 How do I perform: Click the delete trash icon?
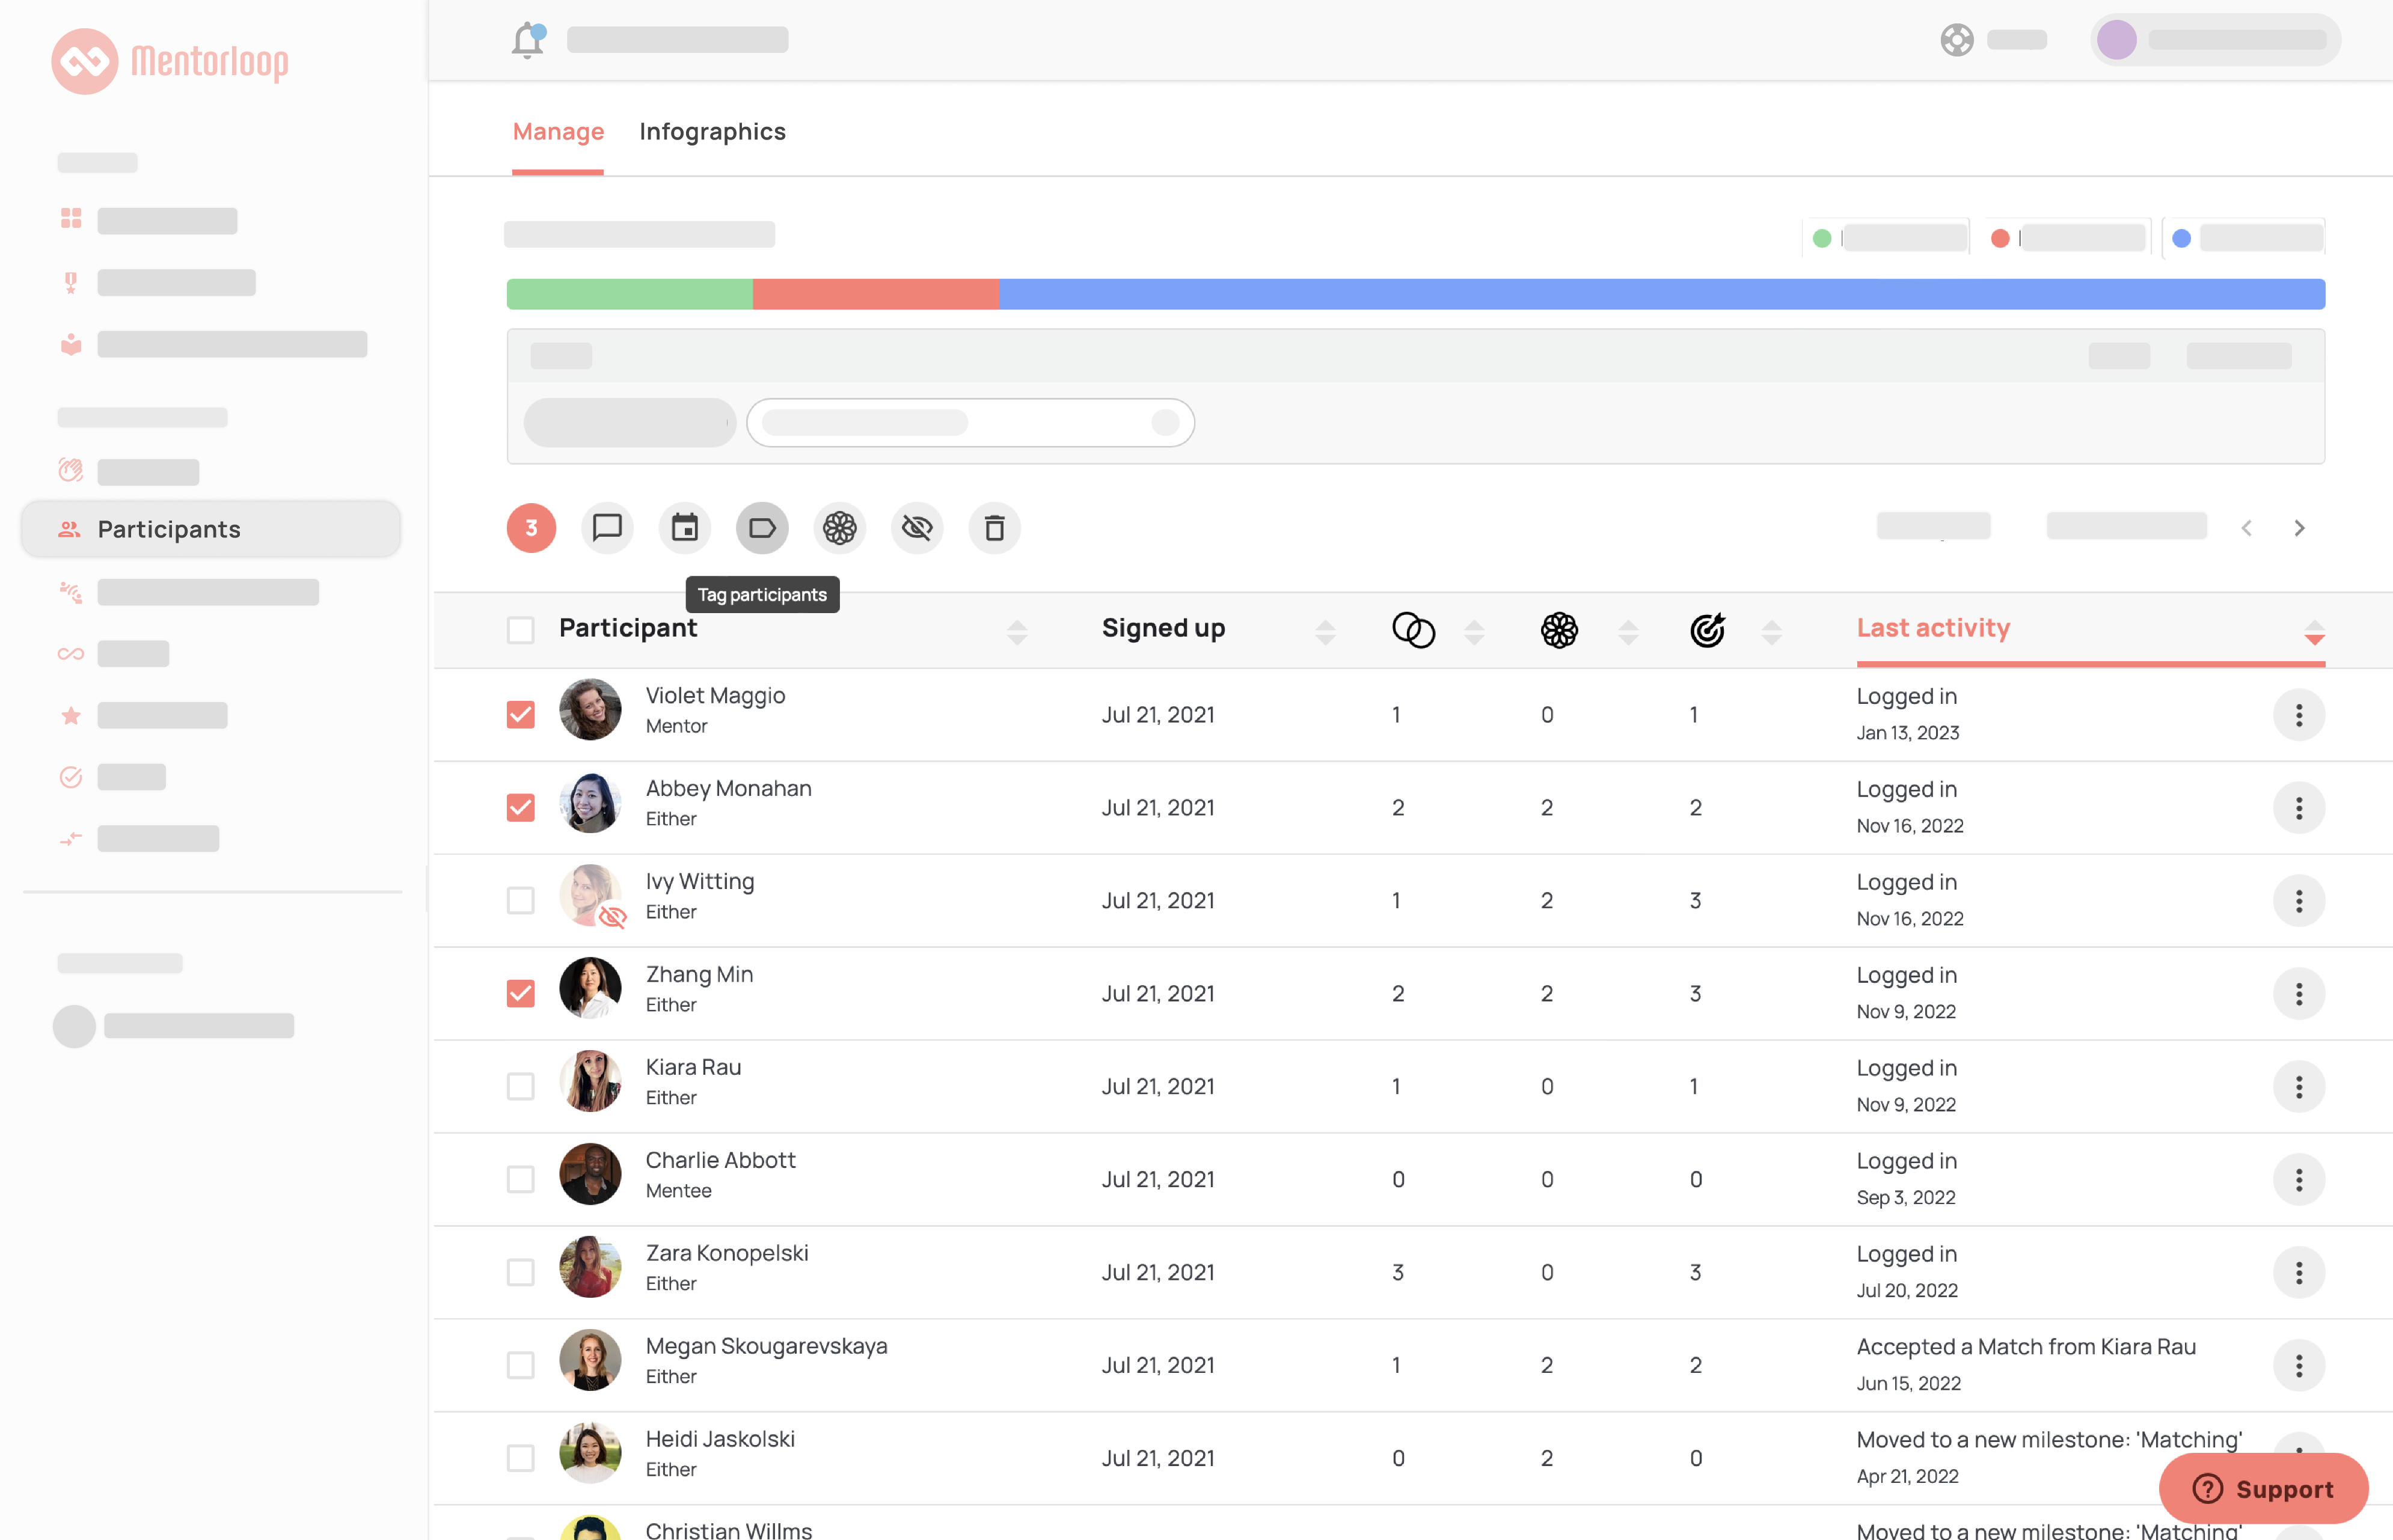pyautogui.click(x=994, y=527)
